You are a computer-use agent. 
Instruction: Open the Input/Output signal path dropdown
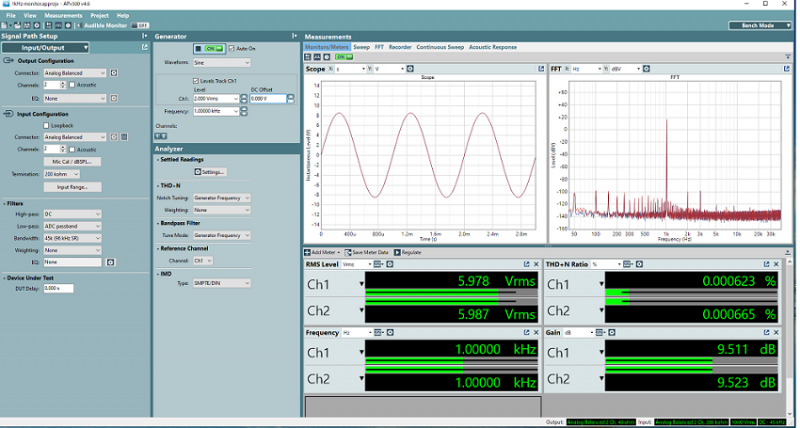point(45,47)
